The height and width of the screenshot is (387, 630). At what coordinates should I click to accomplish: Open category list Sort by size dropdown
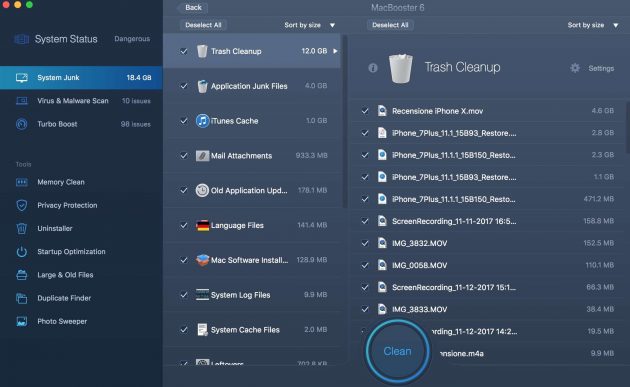[x=309, y=25]
